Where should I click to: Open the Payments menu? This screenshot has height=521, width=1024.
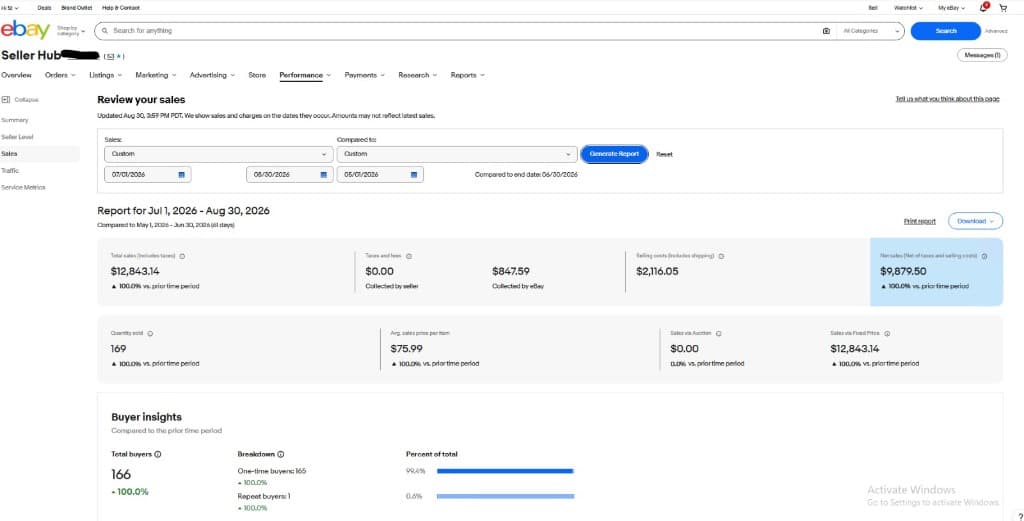364,75
